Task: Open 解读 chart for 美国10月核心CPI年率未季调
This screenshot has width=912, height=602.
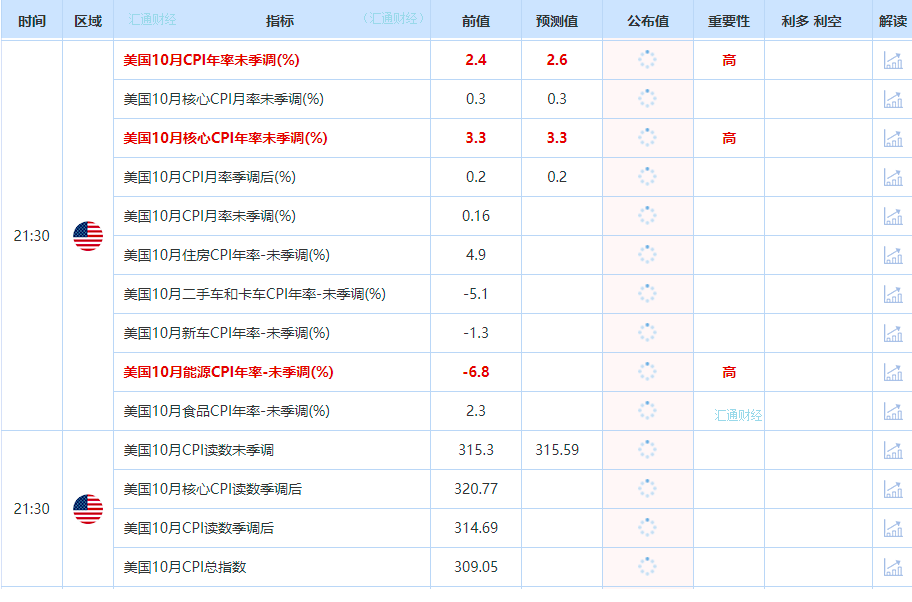Action: tap(891, 138)
